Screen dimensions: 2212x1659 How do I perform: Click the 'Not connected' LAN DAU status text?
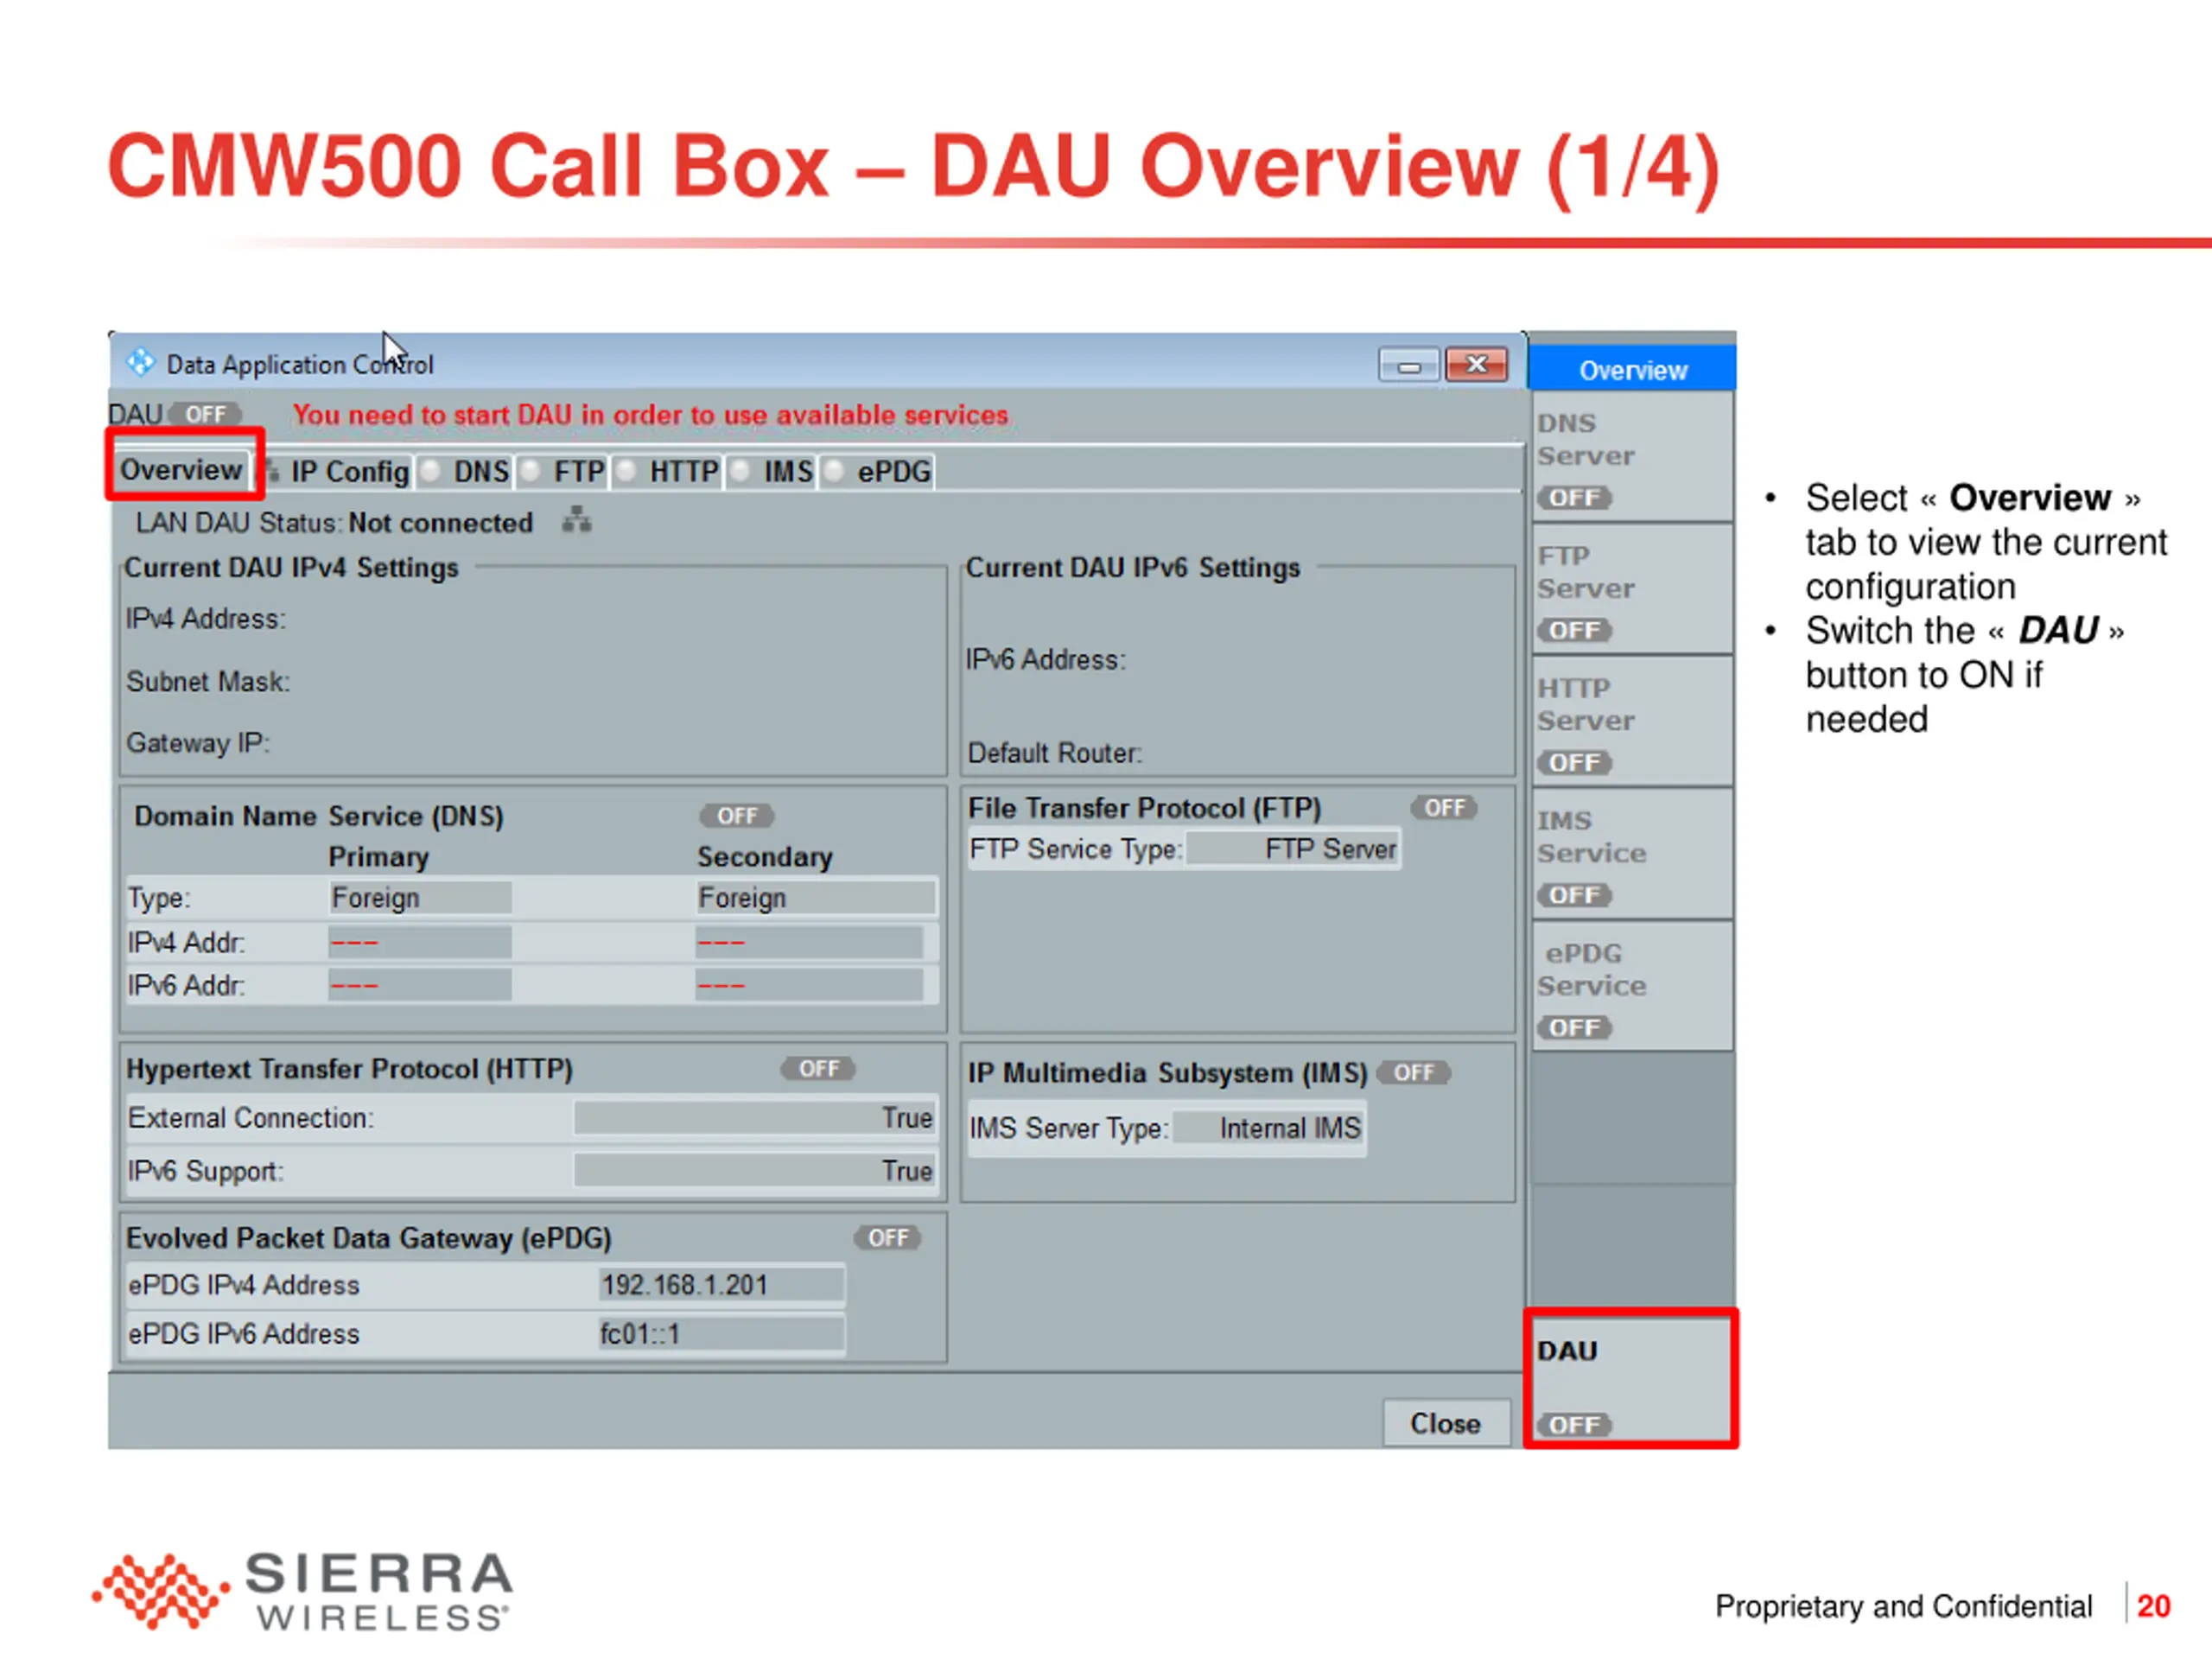coord(440,523)
